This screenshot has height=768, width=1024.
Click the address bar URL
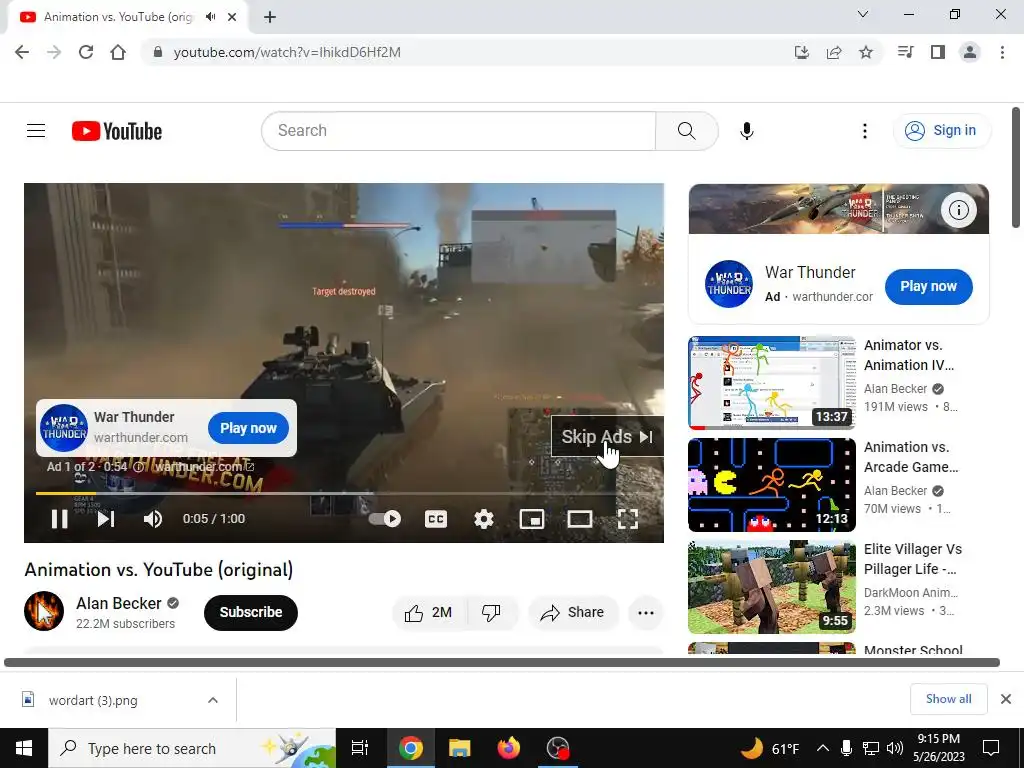click(x=287, y=52)
